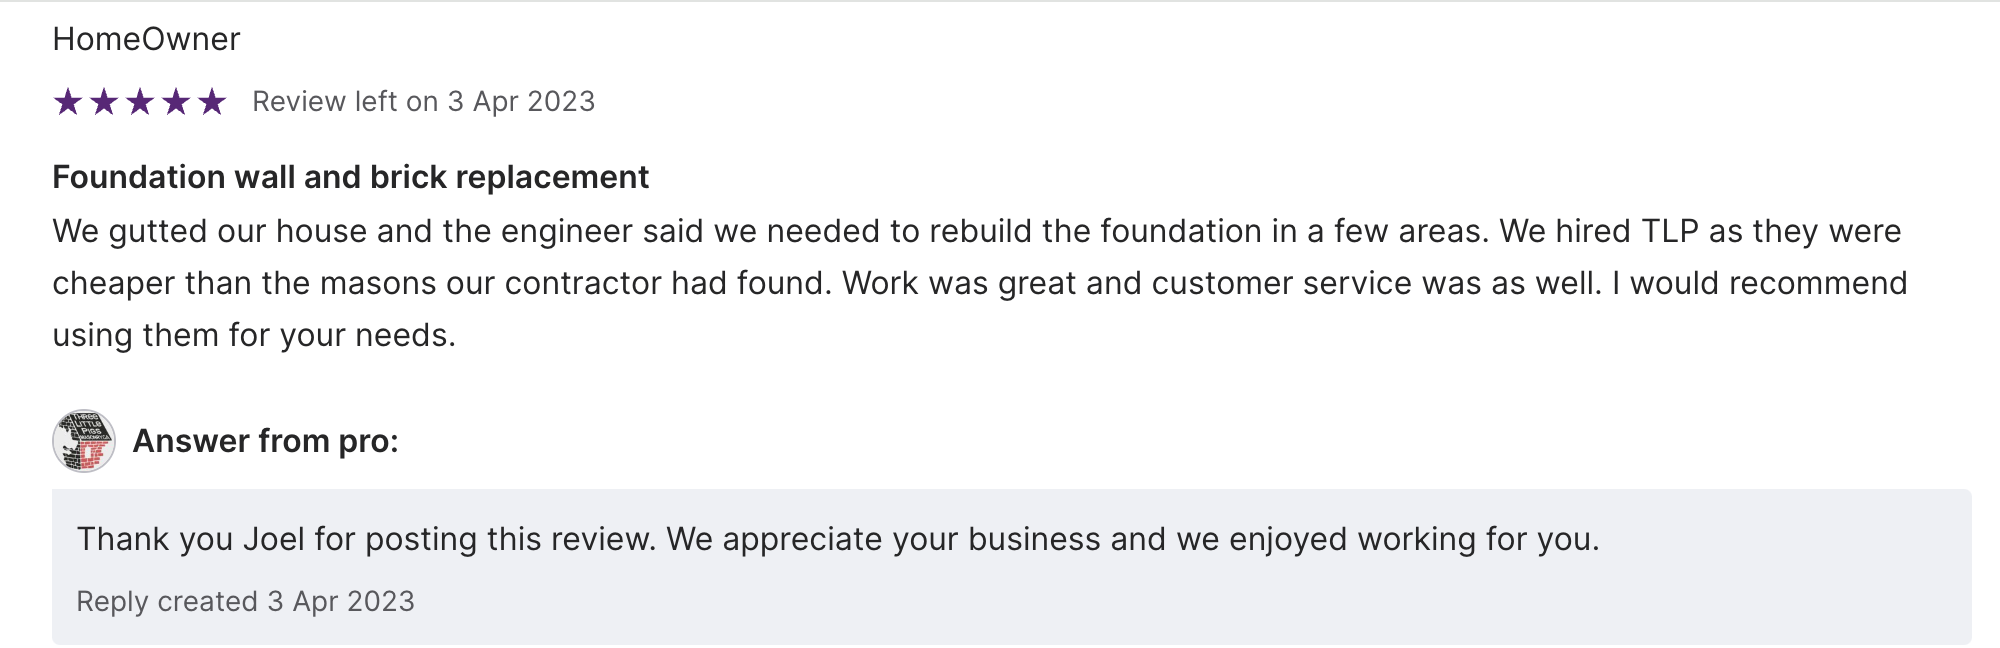
Task: Click the fourth purple rating star
Action: 176,102
